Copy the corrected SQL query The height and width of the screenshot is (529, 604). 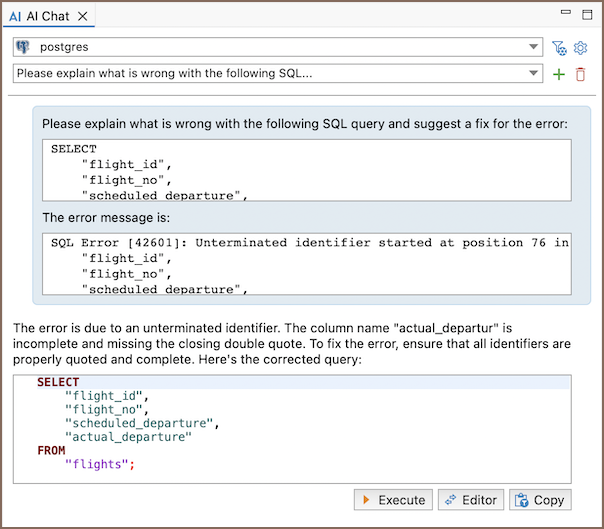click(540, 500)
